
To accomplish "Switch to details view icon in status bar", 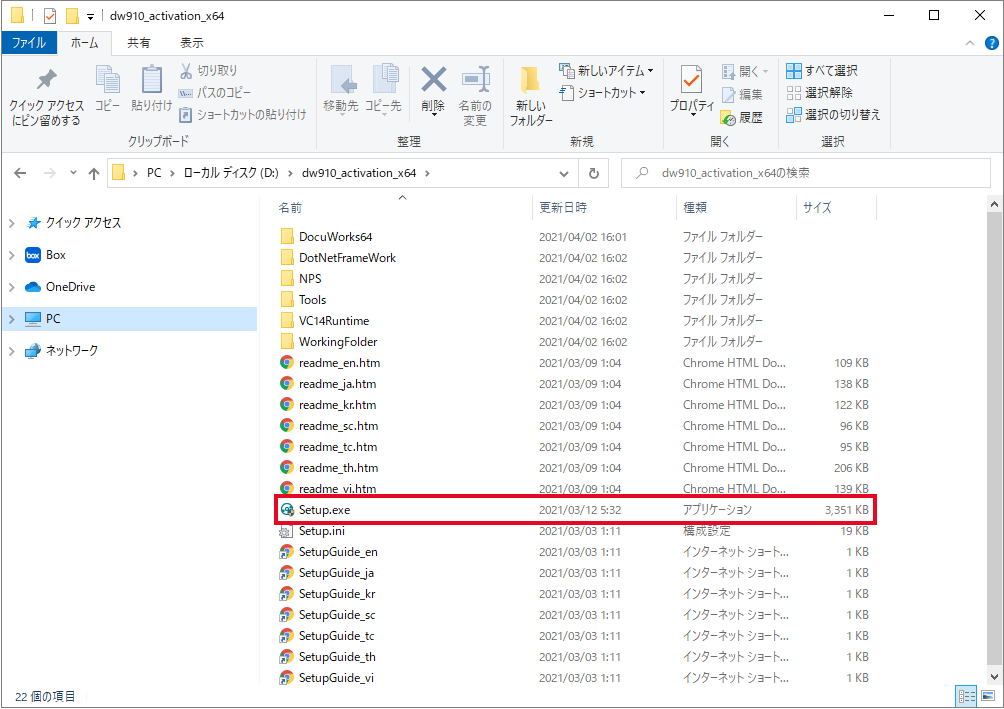I will click(966, 696).
